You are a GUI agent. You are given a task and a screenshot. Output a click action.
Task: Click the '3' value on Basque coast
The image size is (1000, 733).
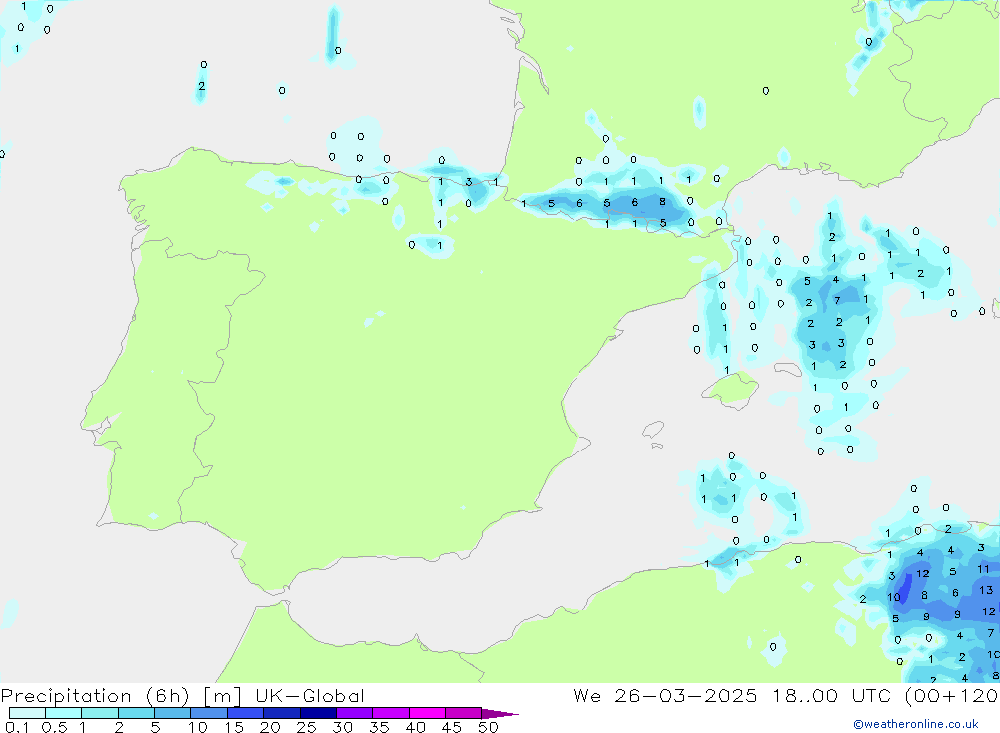pyautogui.click(x=469, y=182)
